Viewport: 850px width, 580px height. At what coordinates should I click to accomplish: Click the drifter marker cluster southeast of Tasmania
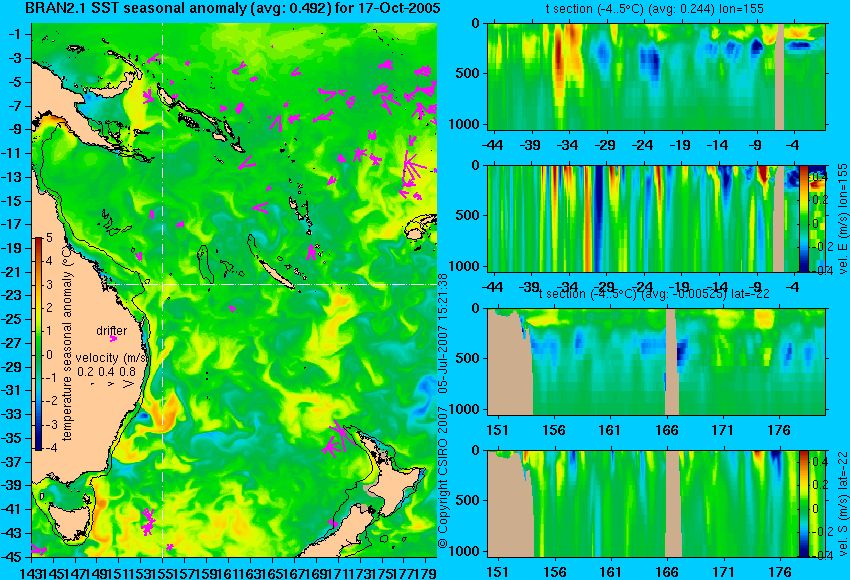click(x=147, y=521)
